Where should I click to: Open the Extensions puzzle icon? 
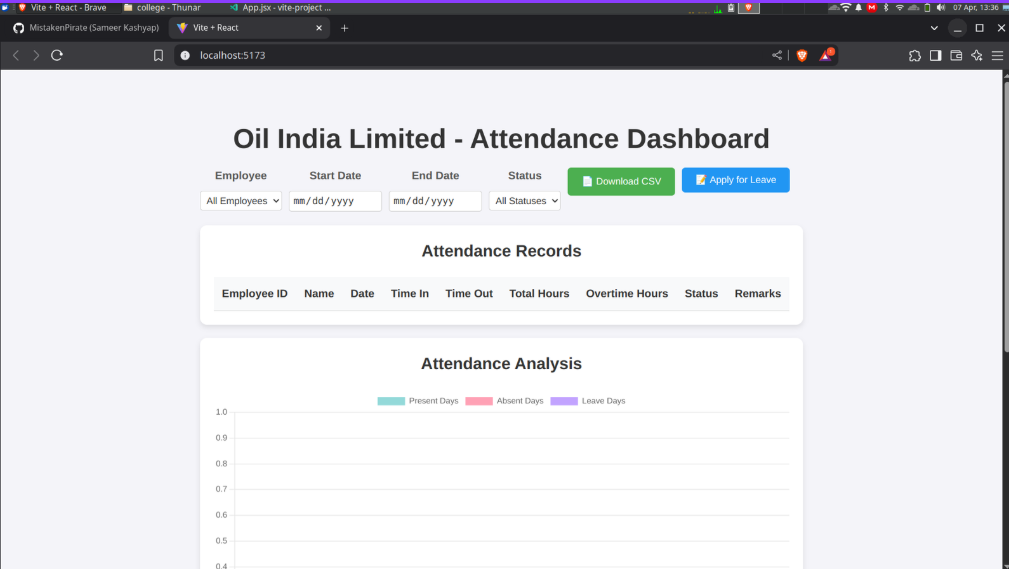coord(914,55)
